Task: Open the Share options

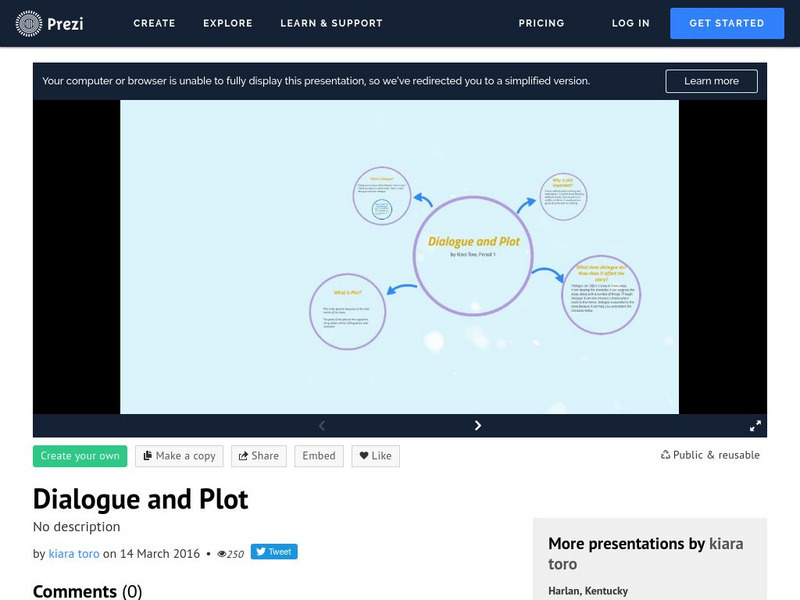Action: 258,456
